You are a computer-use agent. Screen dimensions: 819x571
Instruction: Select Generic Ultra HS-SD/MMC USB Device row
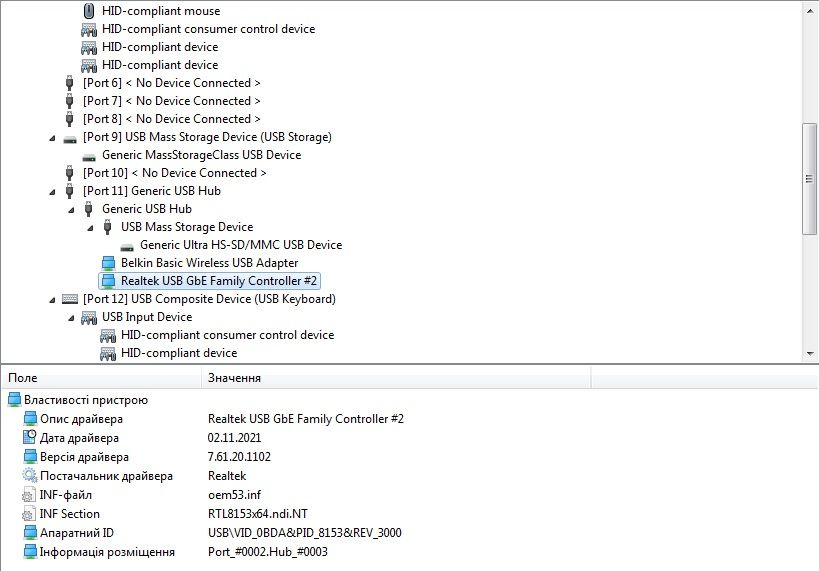pyautogui.click(x=241, y=245)
